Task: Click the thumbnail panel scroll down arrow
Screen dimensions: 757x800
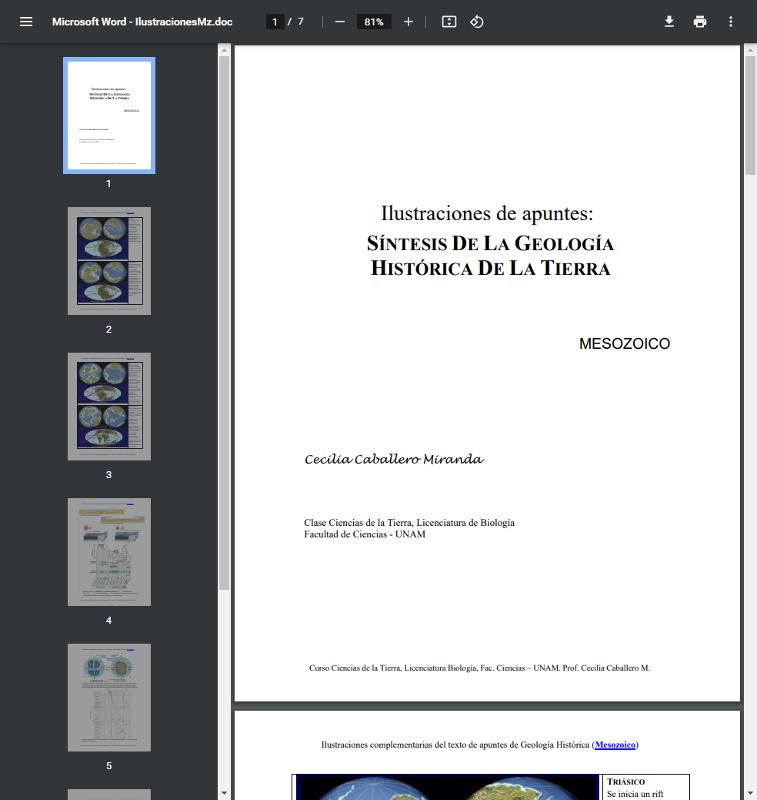Action: [x=224, y=794]
